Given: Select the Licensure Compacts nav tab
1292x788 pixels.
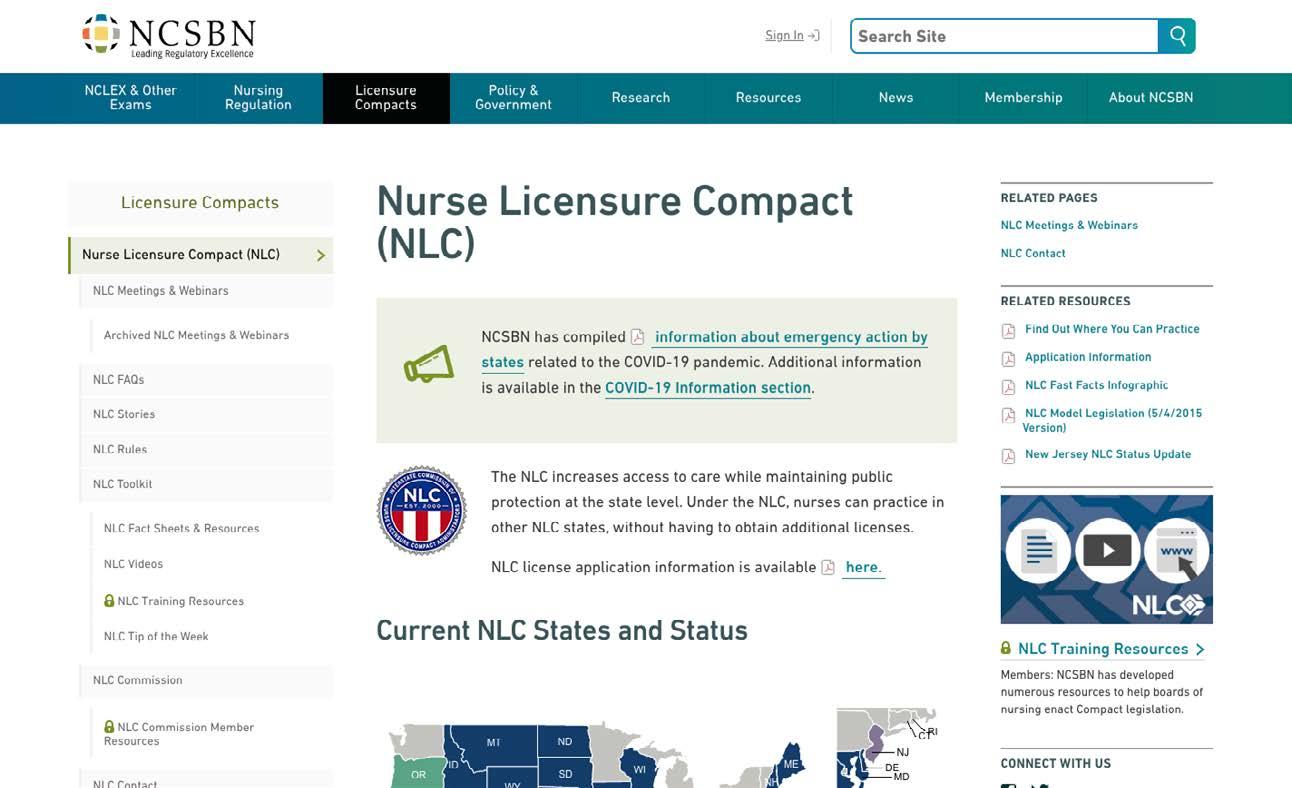Looking at the screenshot, I should click(x=386, y=98).
